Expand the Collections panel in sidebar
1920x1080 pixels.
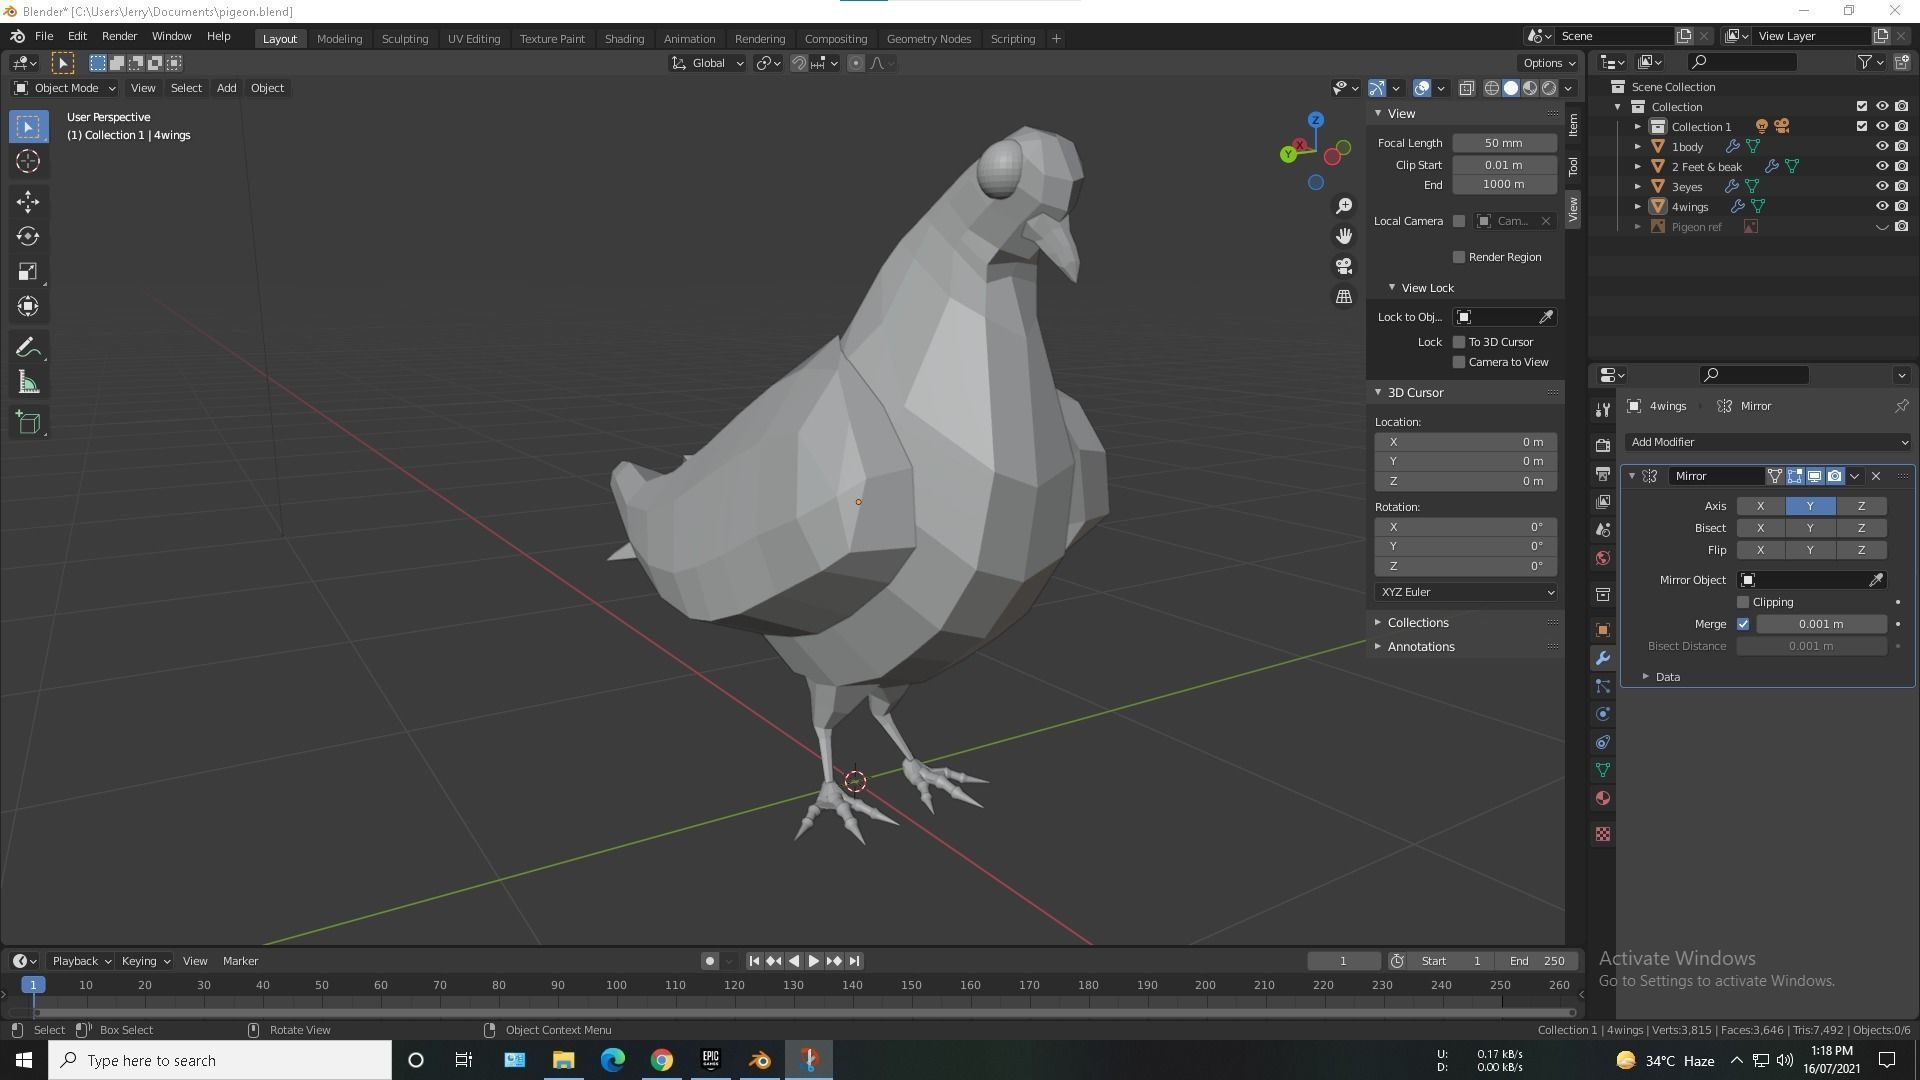pyautogui.click(x=1417, y=622)
